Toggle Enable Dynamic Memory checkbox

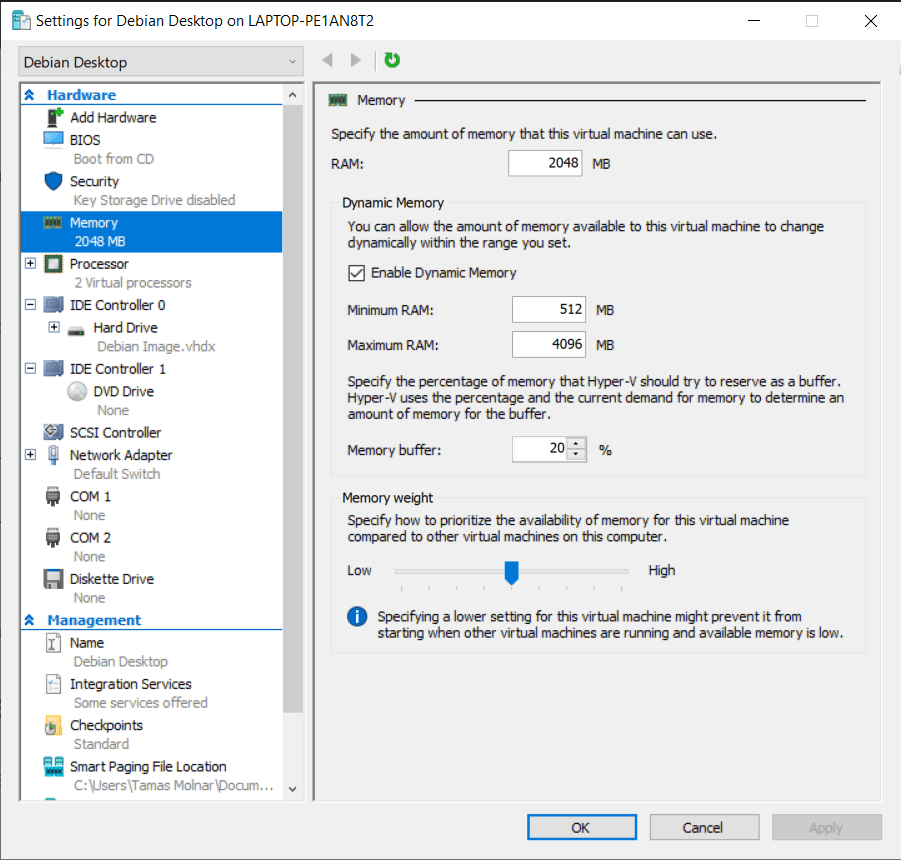(x=355, y=272)
